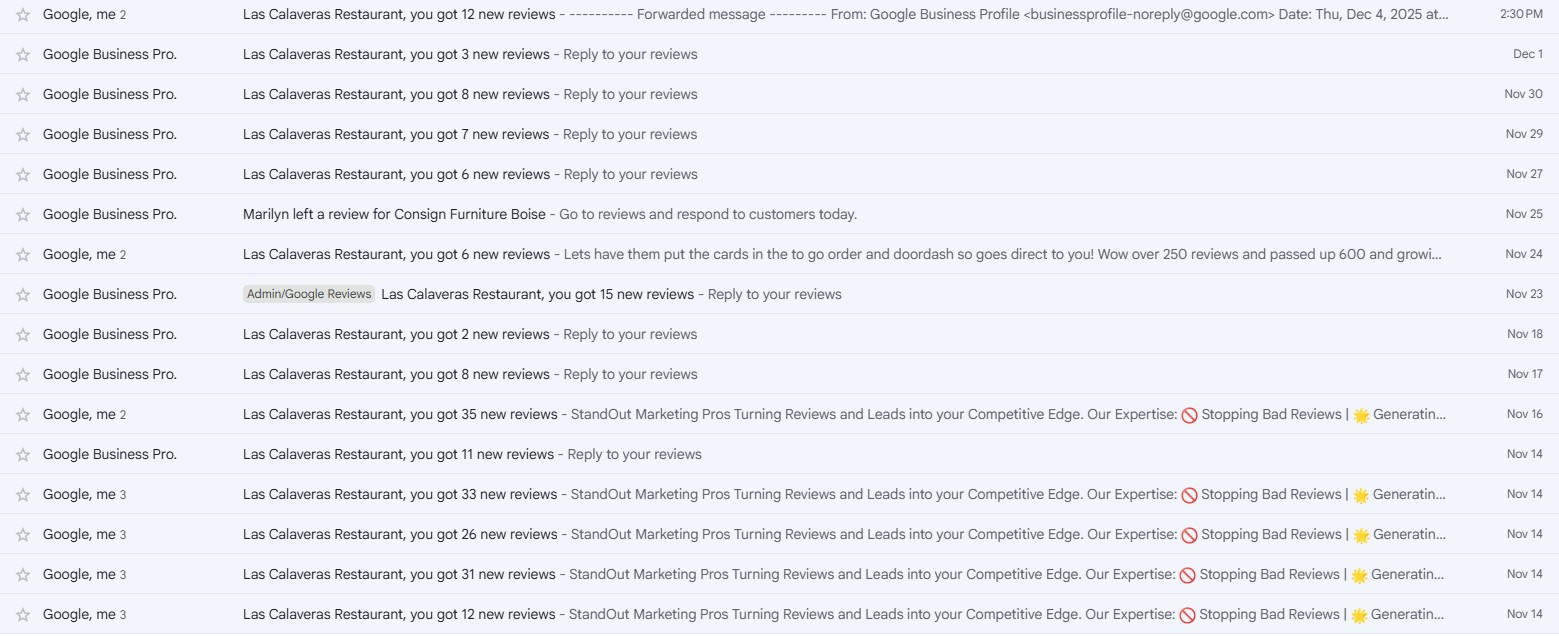Click the 2:30 PM timestamp of the first email
The width and height of the screenshot is (1559, 636).
(1521, 14)
